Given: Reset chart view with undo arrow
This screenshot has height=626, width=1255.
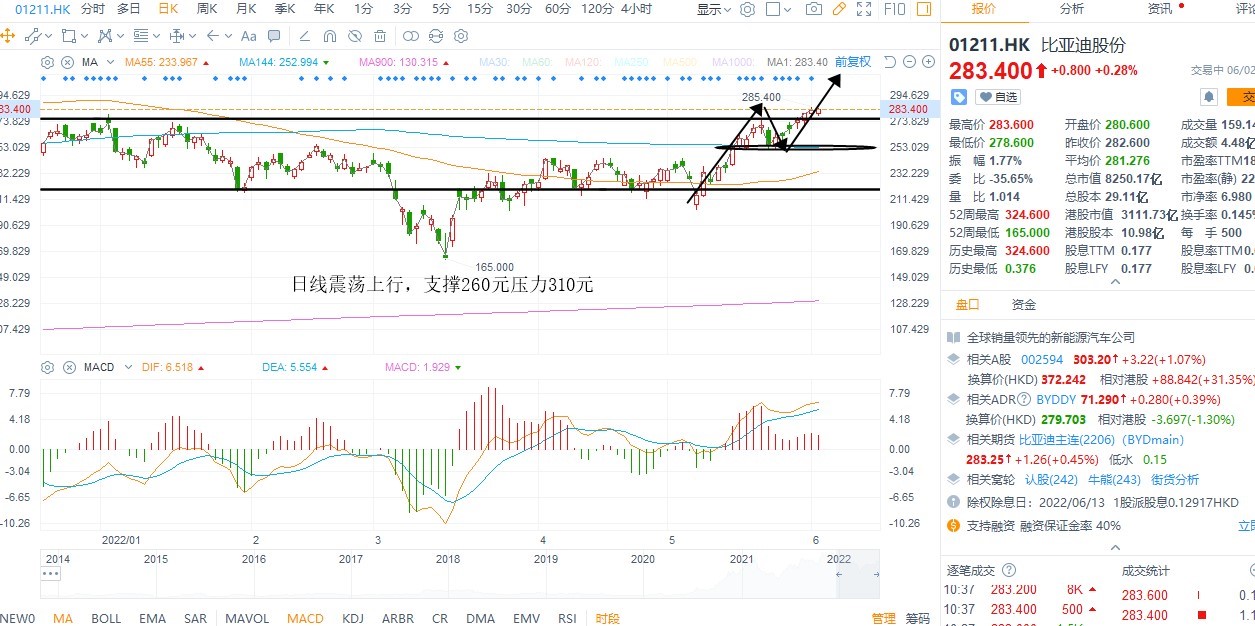Looking at the screenshot, I should click(x=890, y=62).
